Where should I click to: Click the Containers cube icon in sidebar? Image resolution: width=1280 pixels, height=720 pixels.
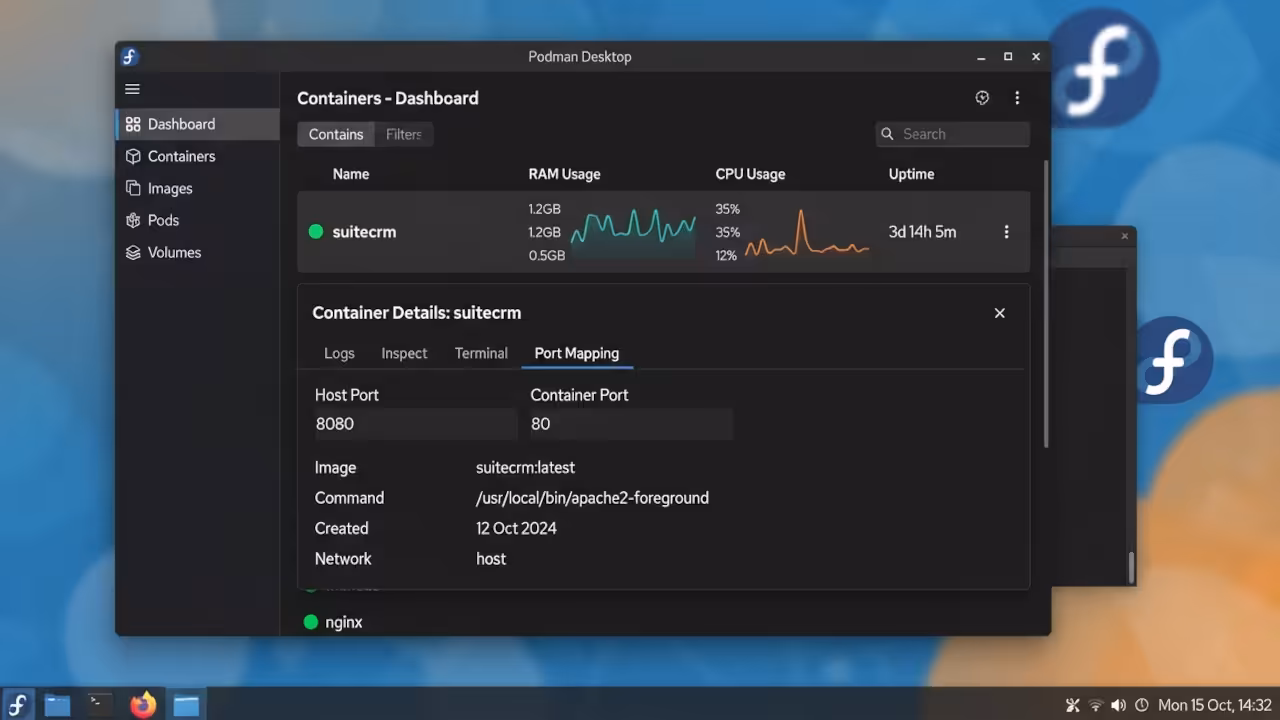click(x=133, y=156)
